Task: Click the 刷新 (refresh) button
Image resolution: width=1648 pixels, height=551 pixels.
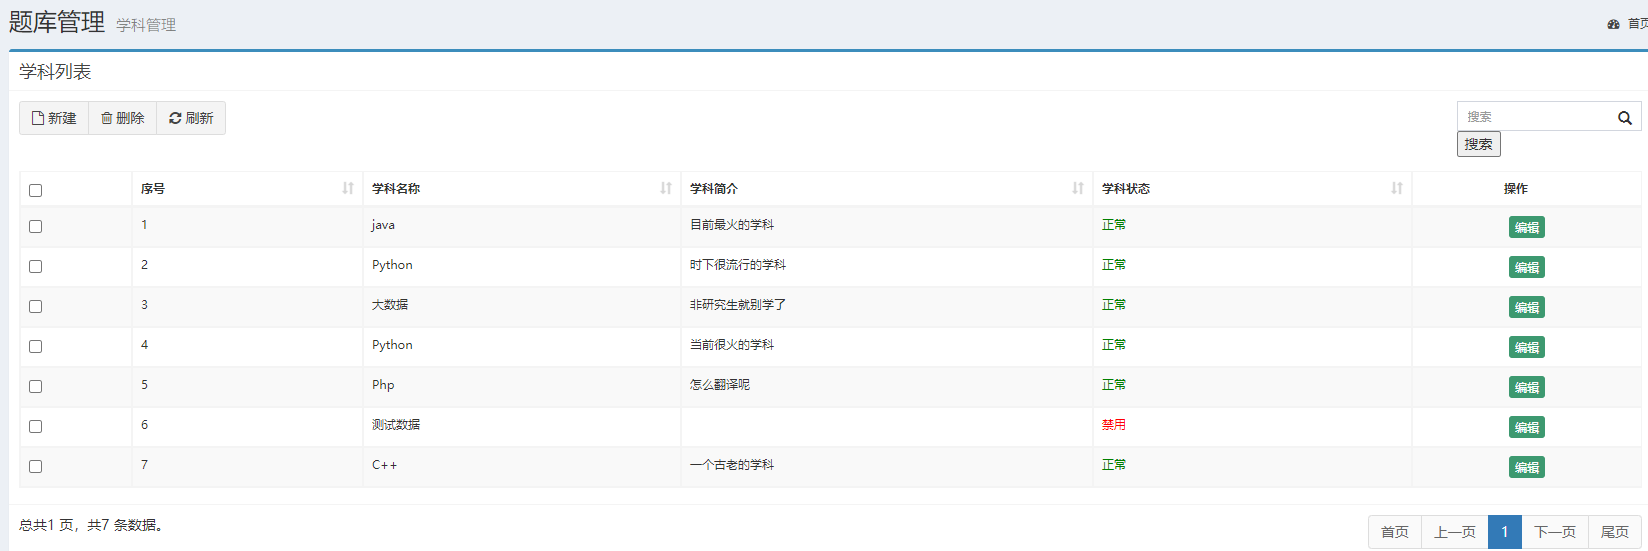Action: click(x=191, y=118)
